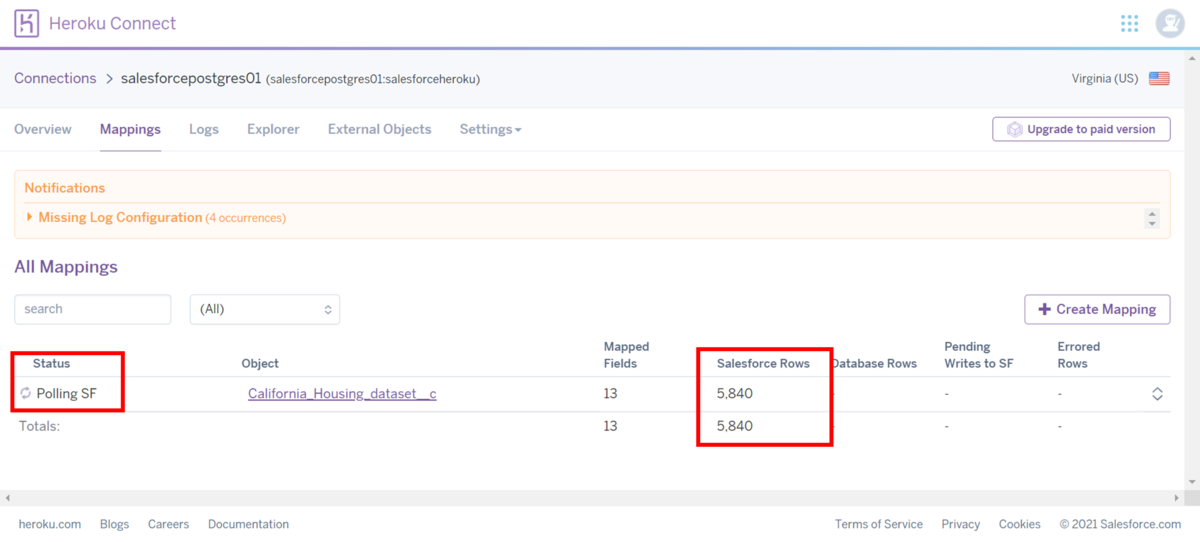The image size is (1200, 542).
Task: Open Blogs footer link
Action: 114,524
